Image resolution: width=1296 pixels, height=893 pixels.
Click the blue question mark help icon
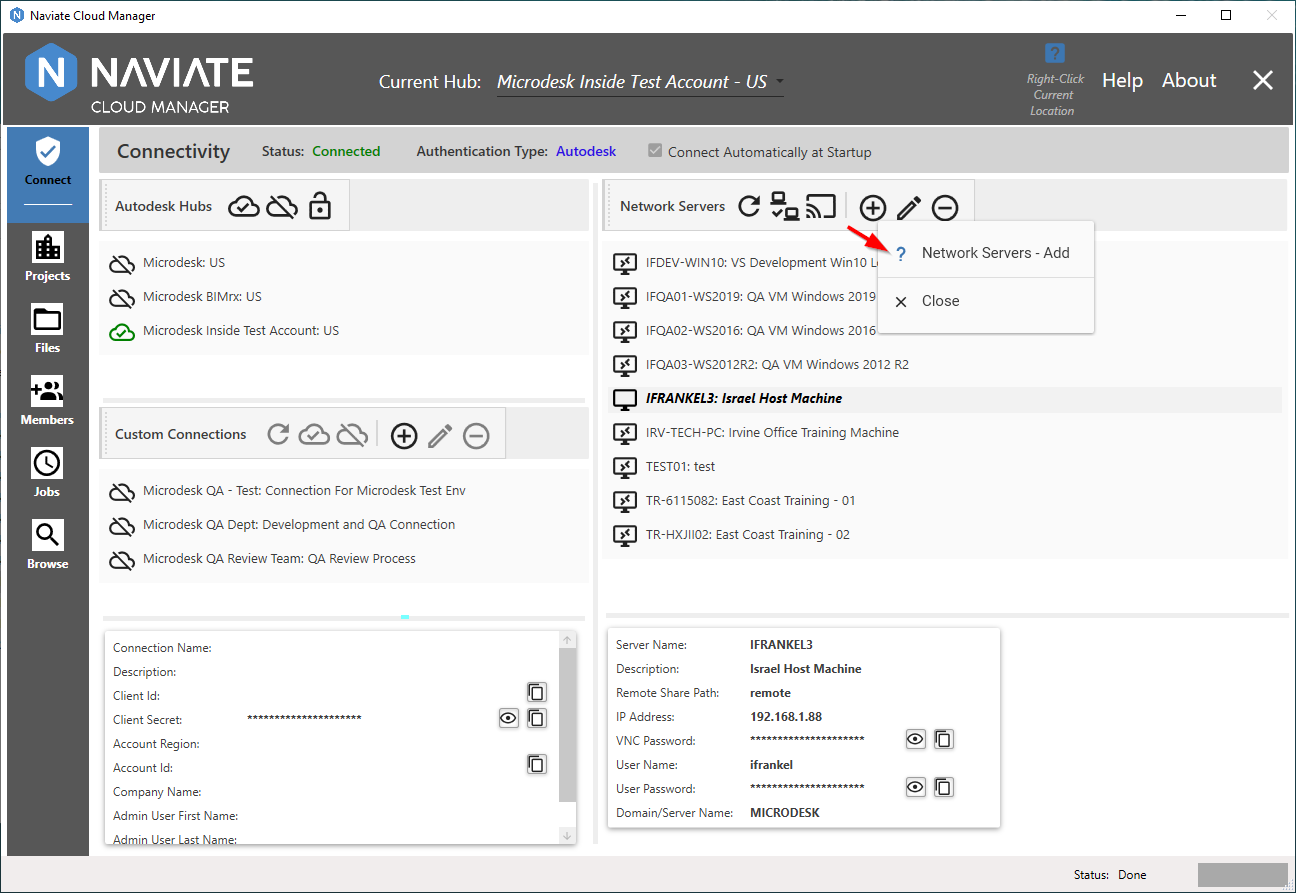1054,53
